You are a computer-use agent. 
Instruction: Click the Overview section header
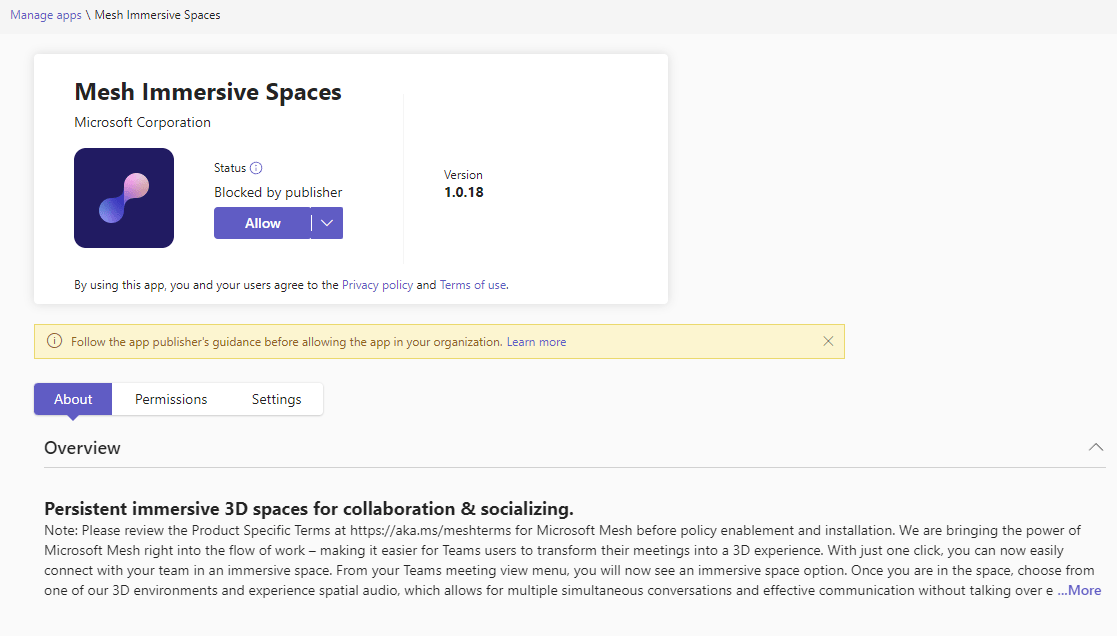(83, 448)
